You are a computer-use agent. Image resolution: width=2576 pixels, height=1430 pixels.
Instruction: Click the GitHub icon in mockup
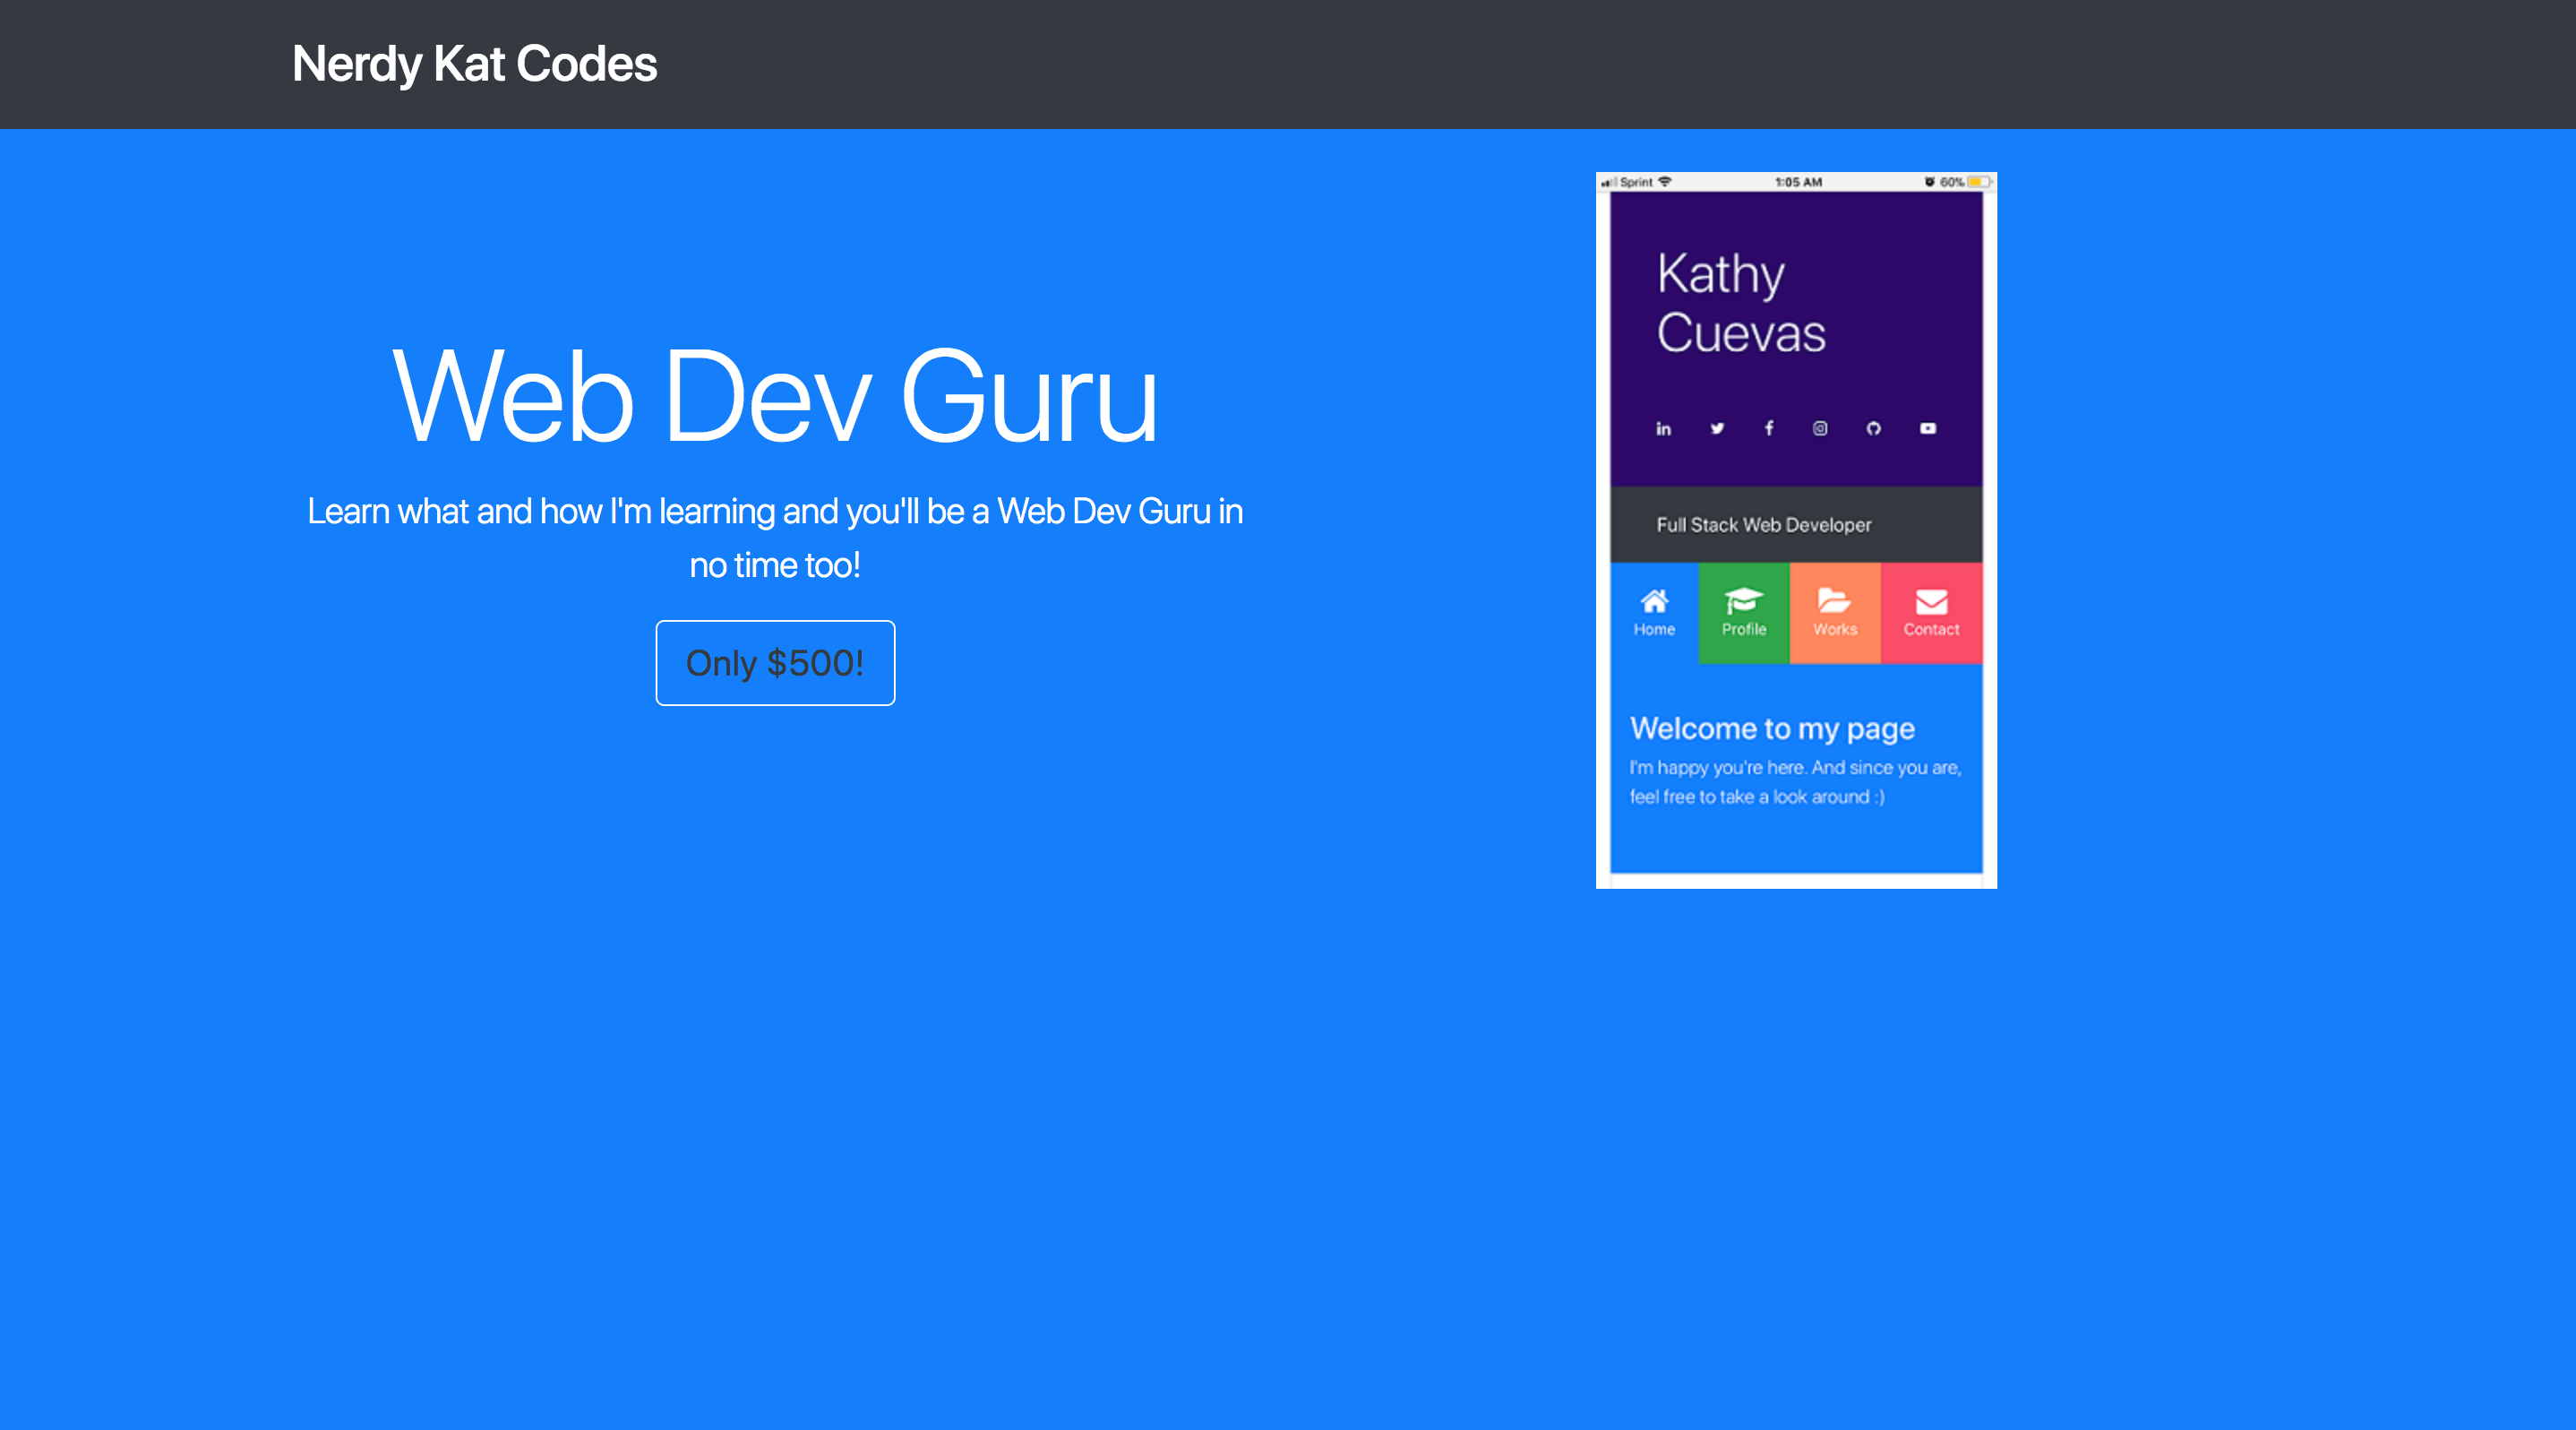pos(1874,429)
